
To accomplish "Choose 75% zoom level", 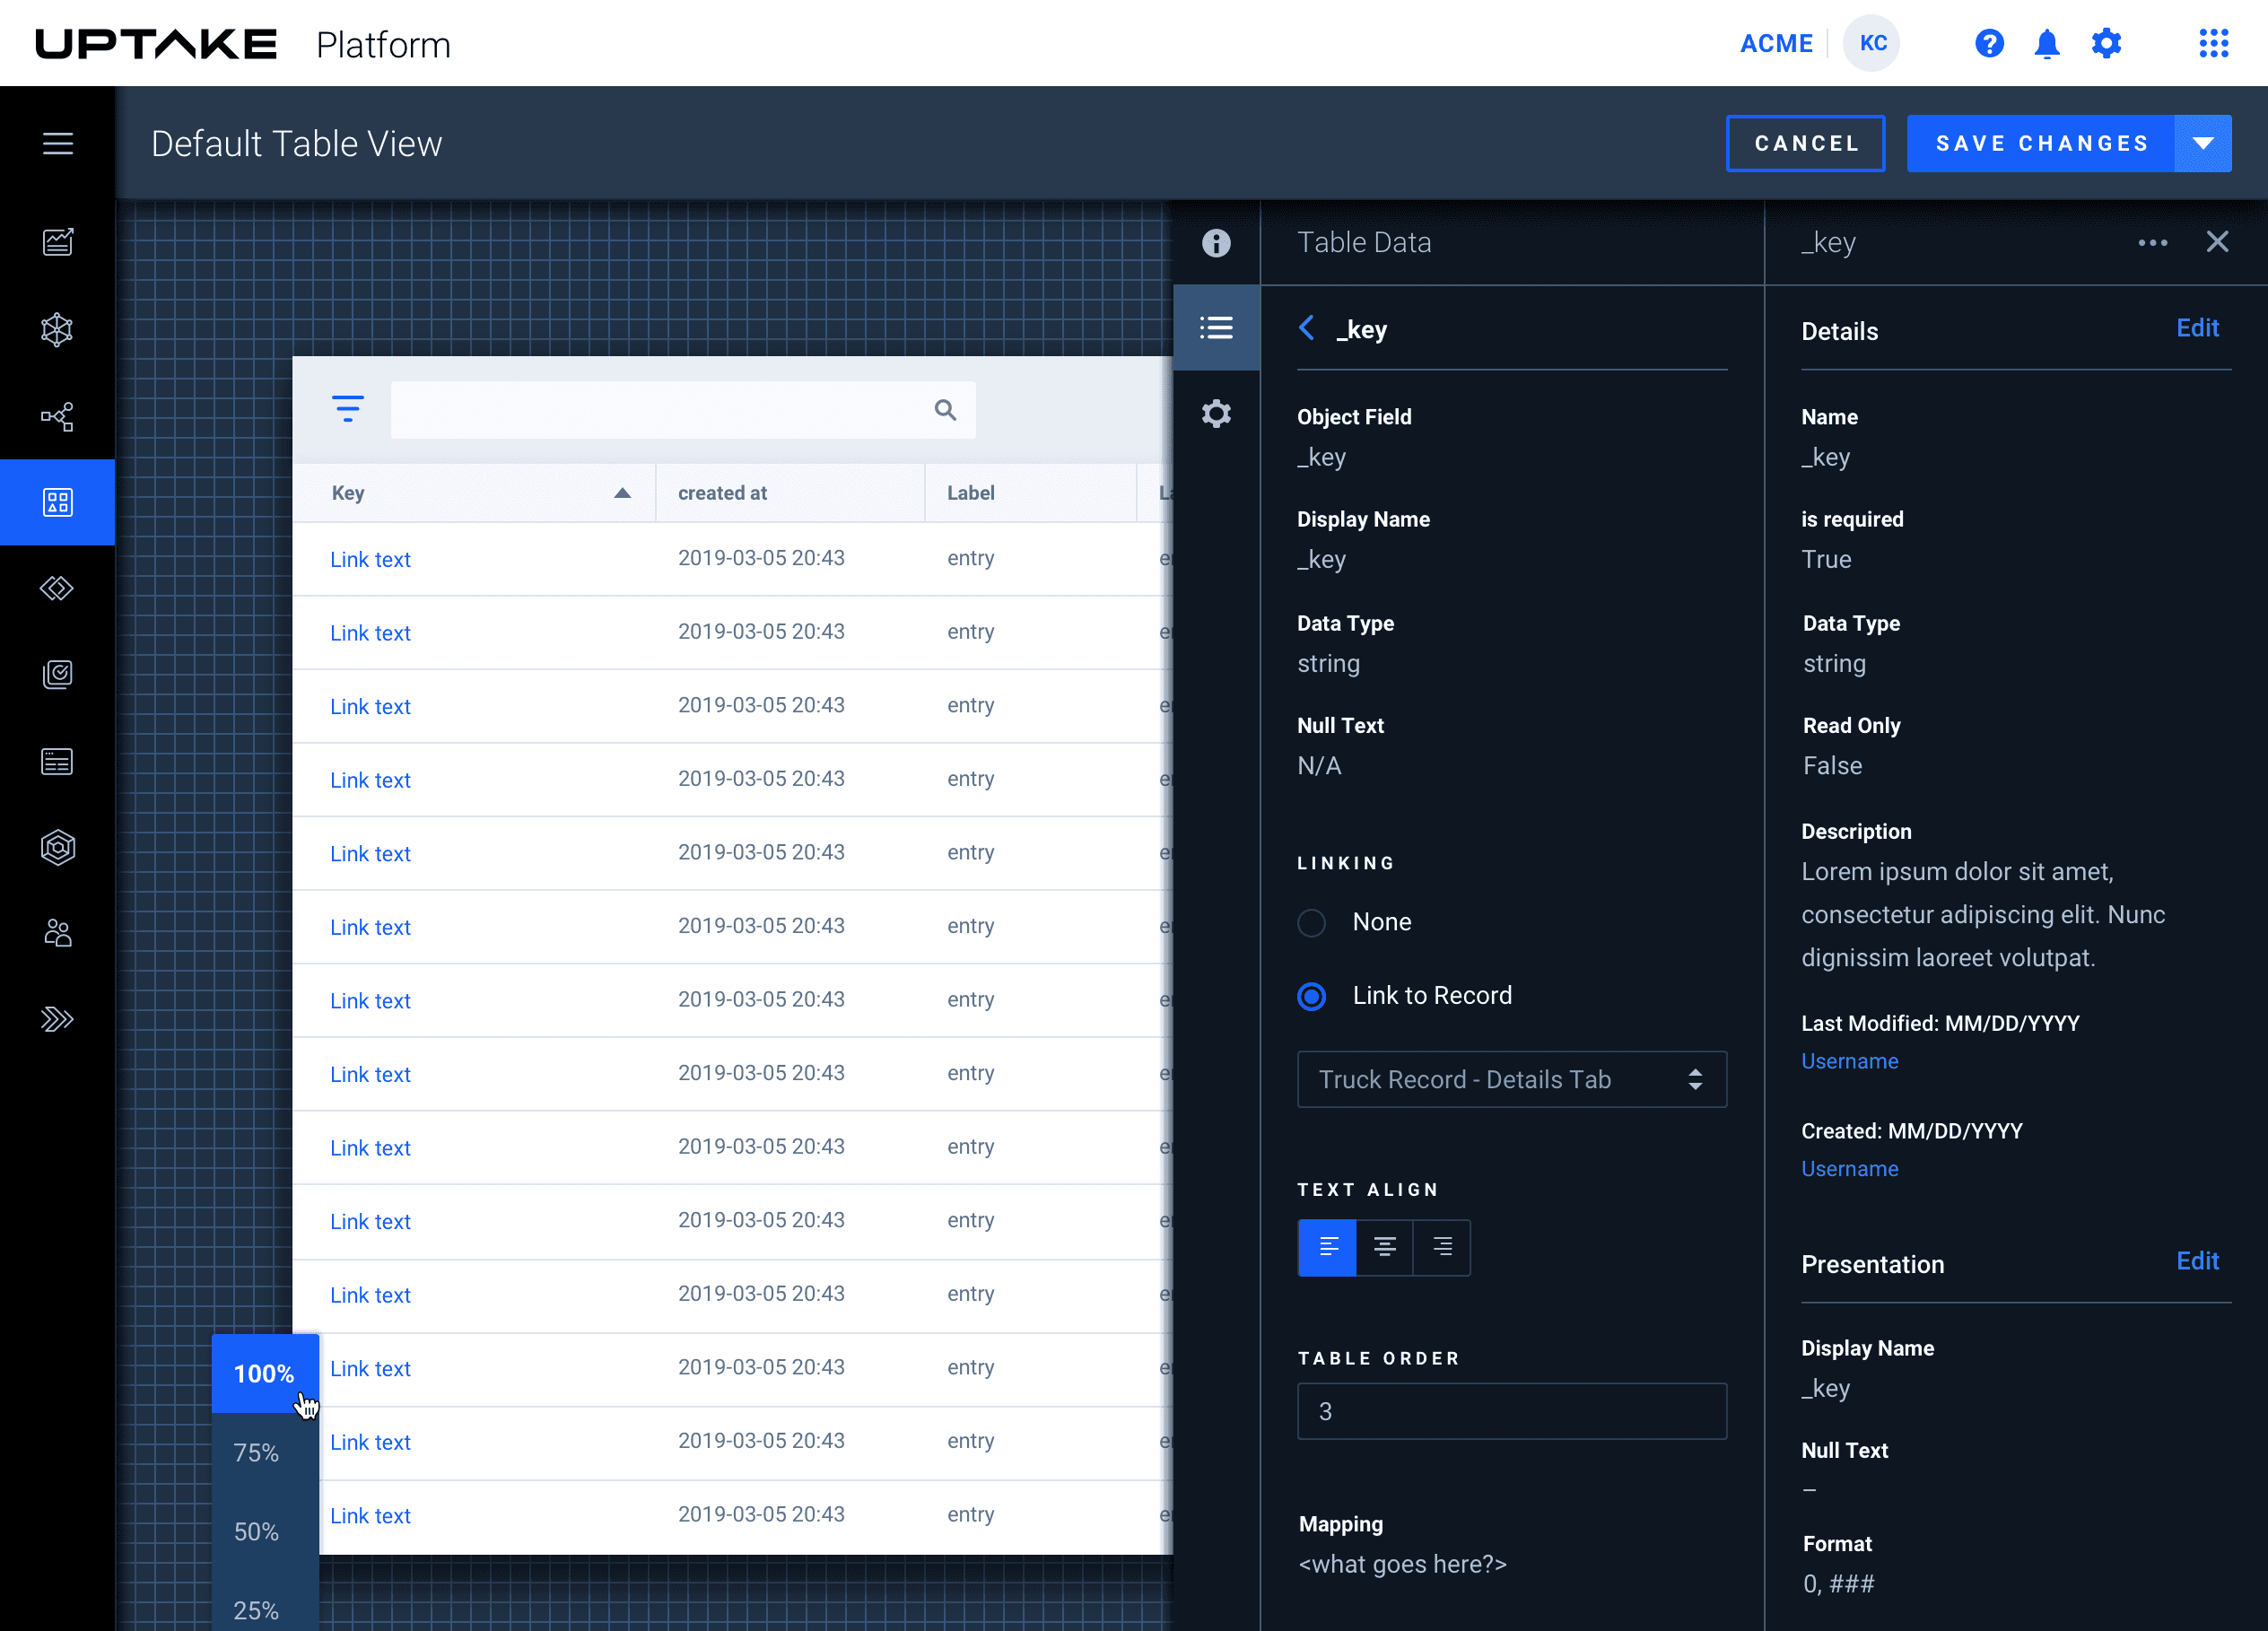I will point(256,1452).
